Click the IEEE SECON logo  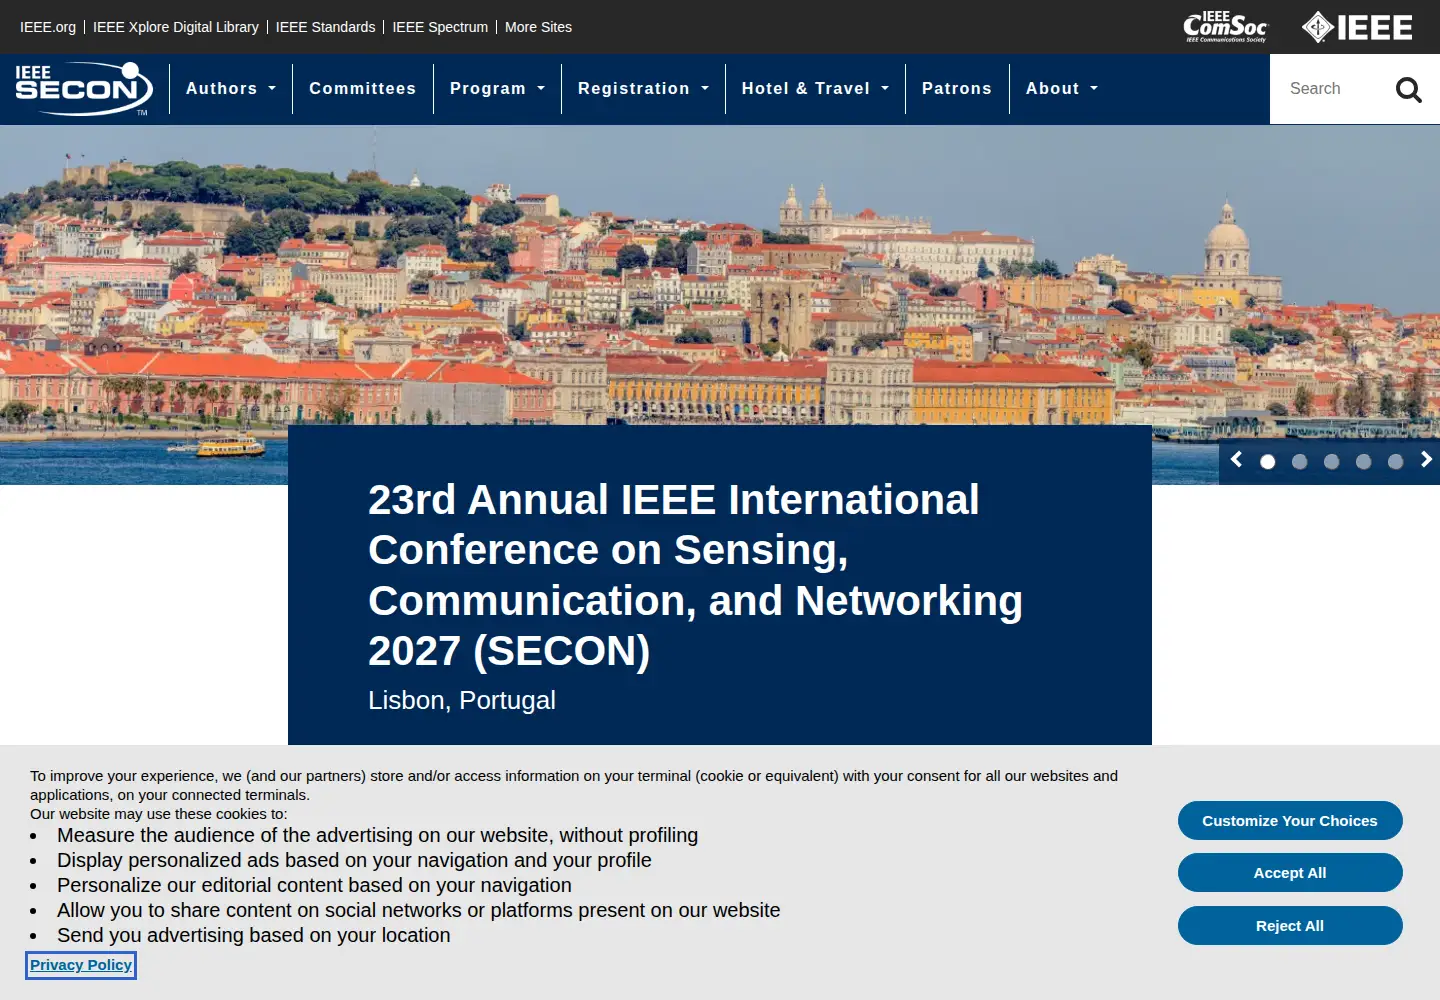pos(84,89)
